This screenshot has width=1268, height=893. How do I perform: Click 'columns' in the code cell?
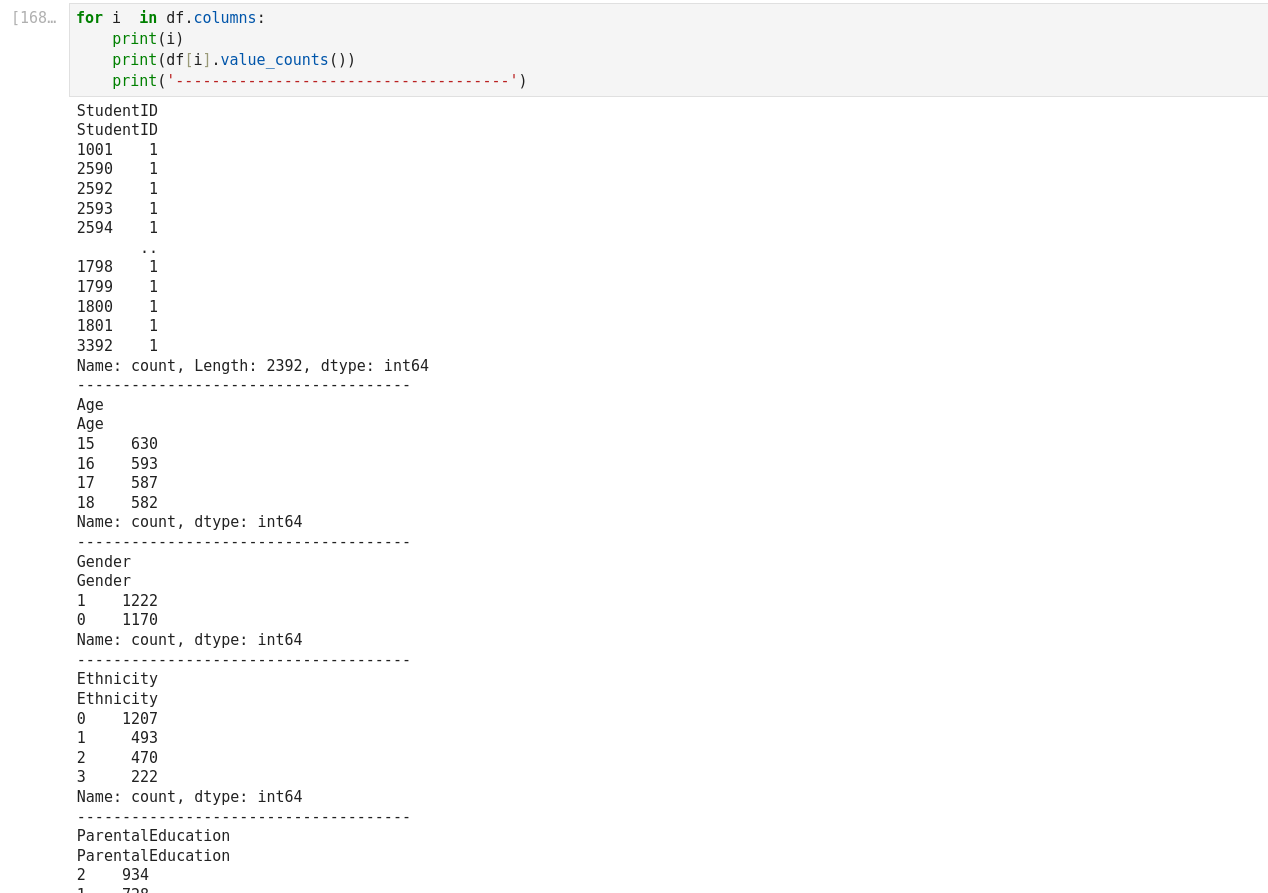225,18
